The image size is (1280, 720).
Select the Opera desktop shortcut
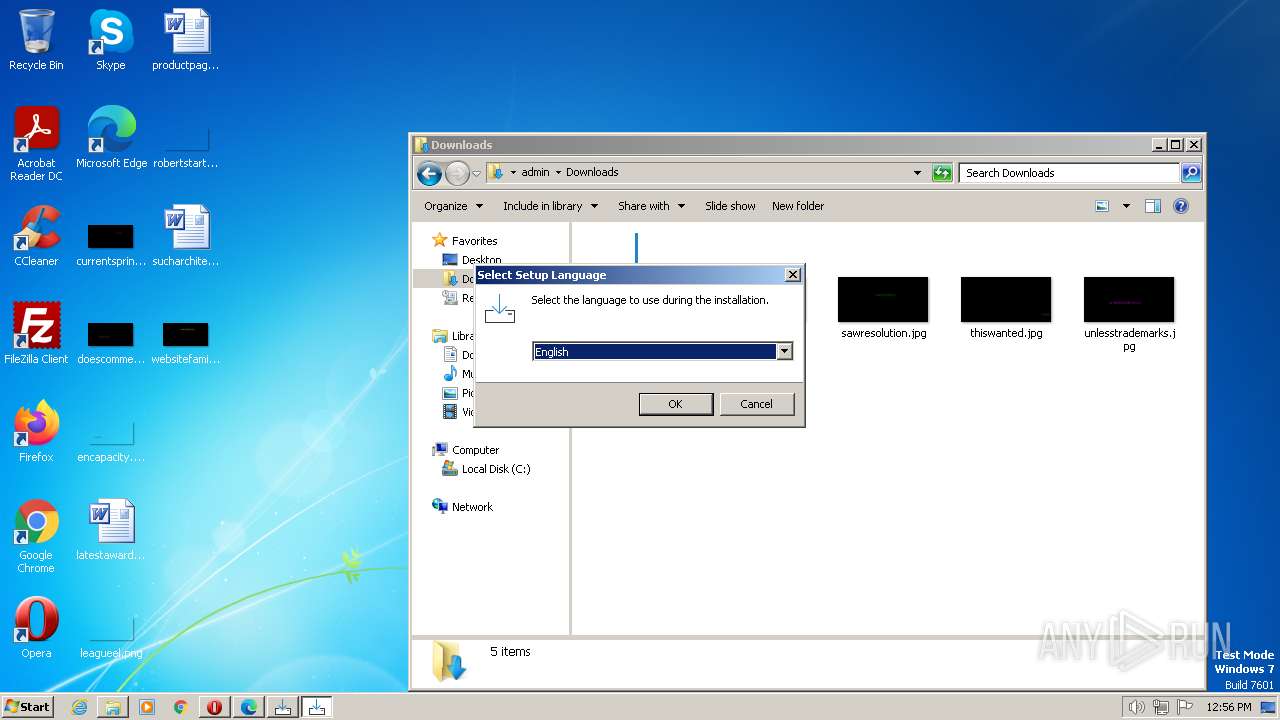pyautogui.click(x=36, y=628)
